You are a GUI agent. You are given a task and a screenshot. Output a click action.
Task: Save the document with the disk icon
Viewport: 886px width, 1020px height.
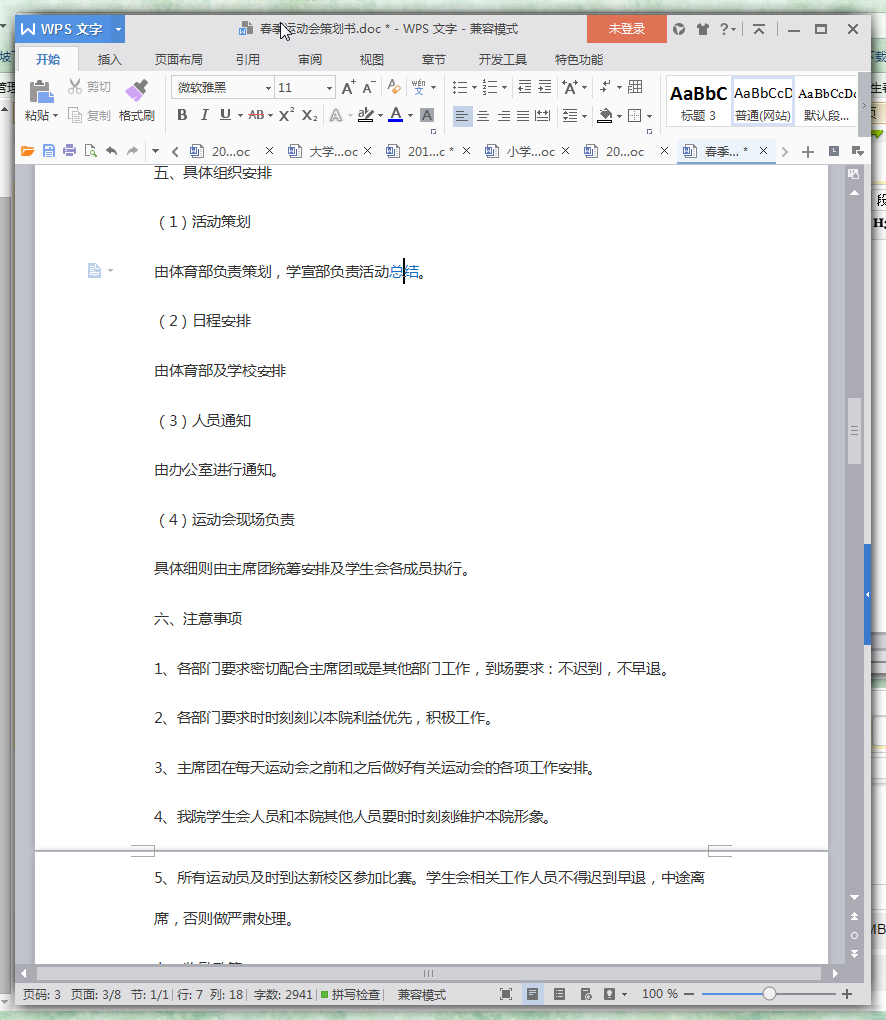49,151
